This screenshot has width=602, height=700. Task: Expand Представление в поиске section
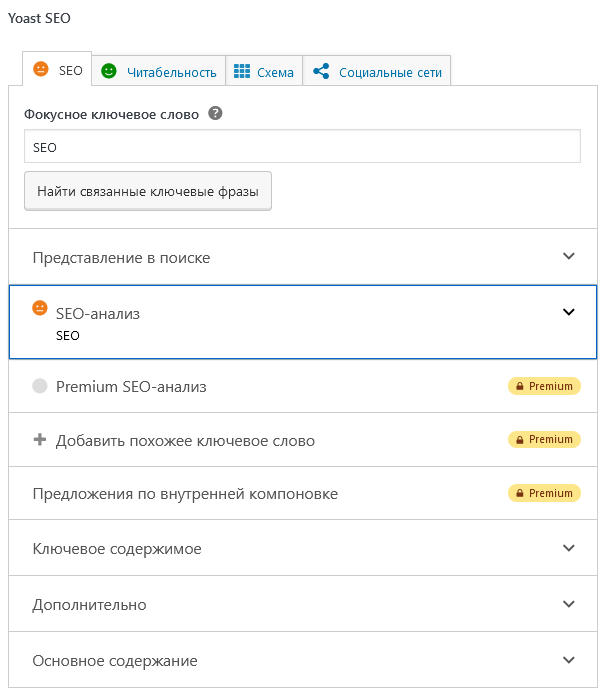[303, 257]
